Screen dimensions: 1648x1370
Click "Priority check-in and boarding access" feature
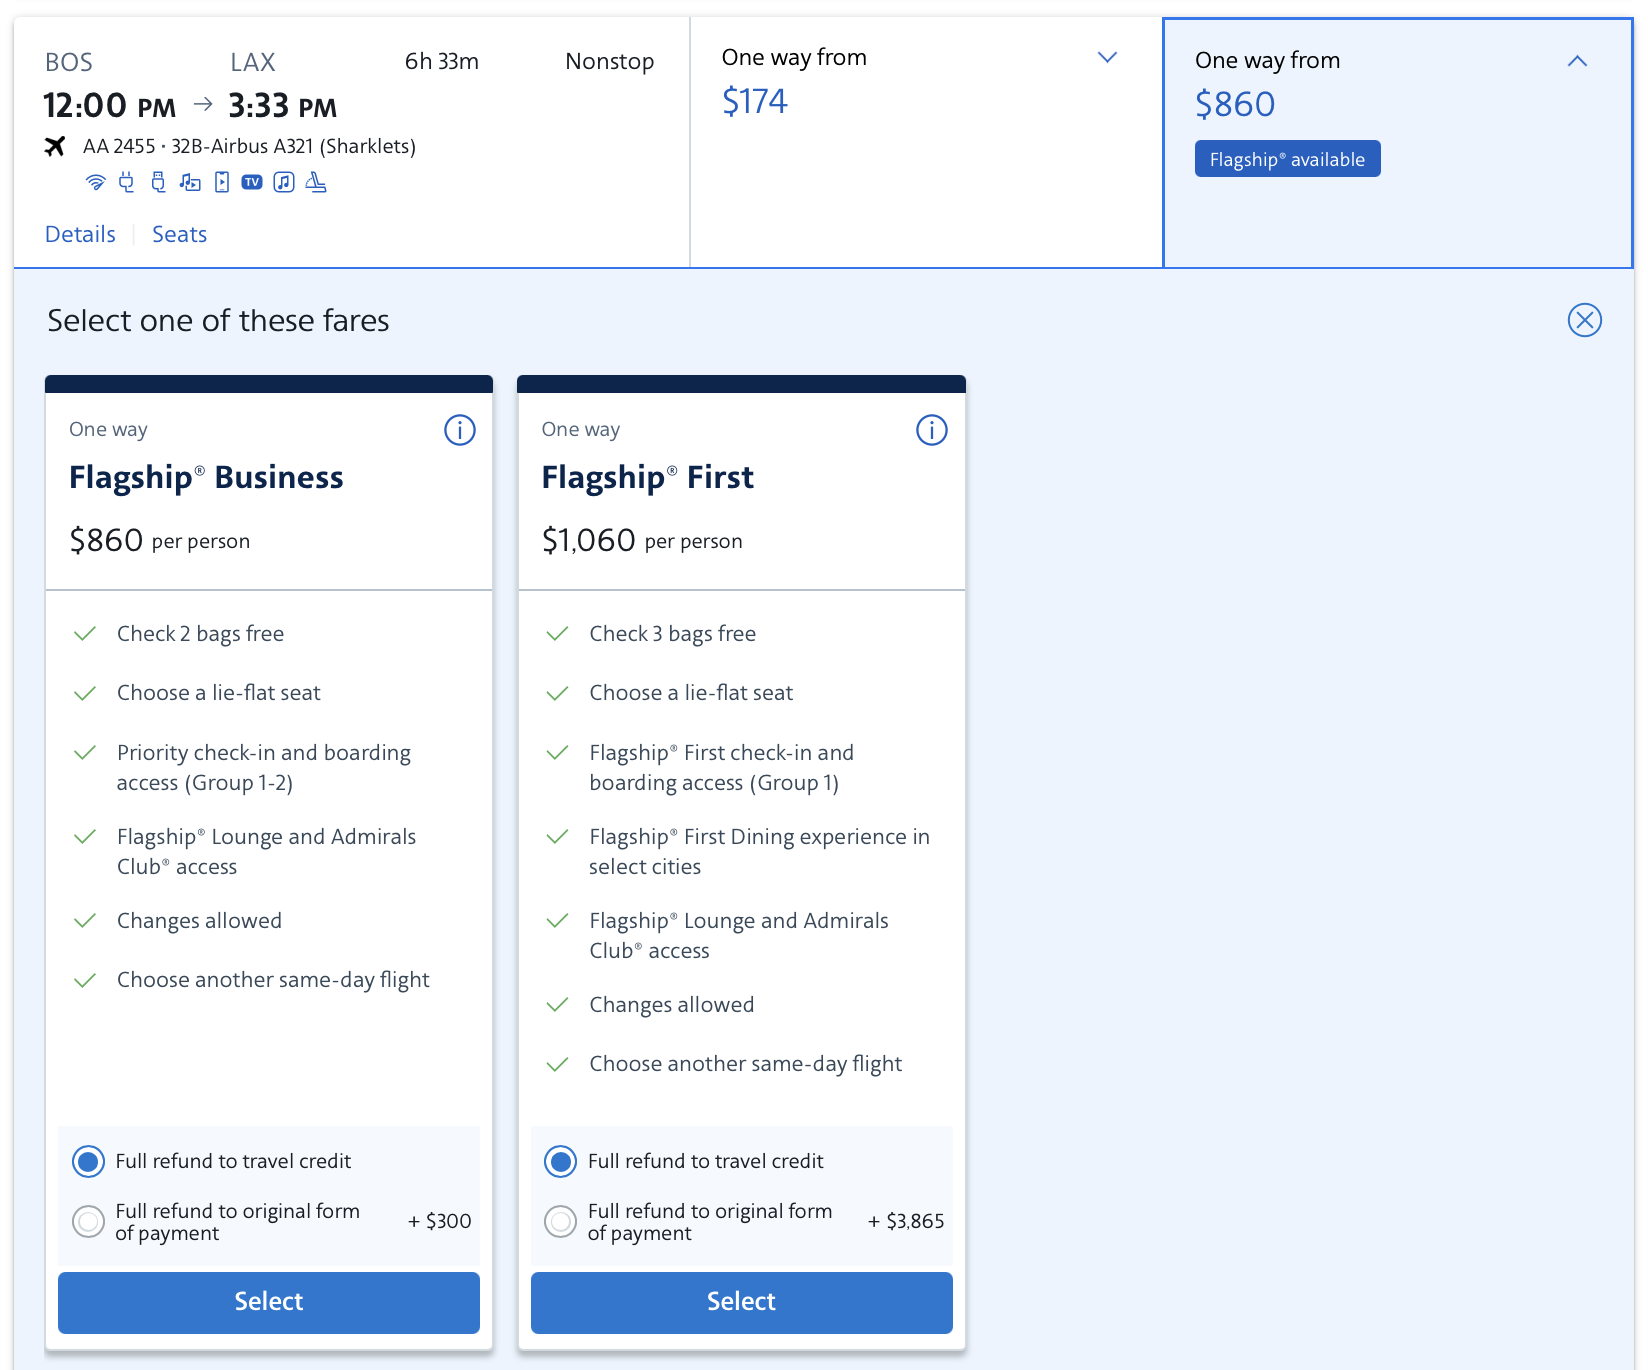pos(264,767)
